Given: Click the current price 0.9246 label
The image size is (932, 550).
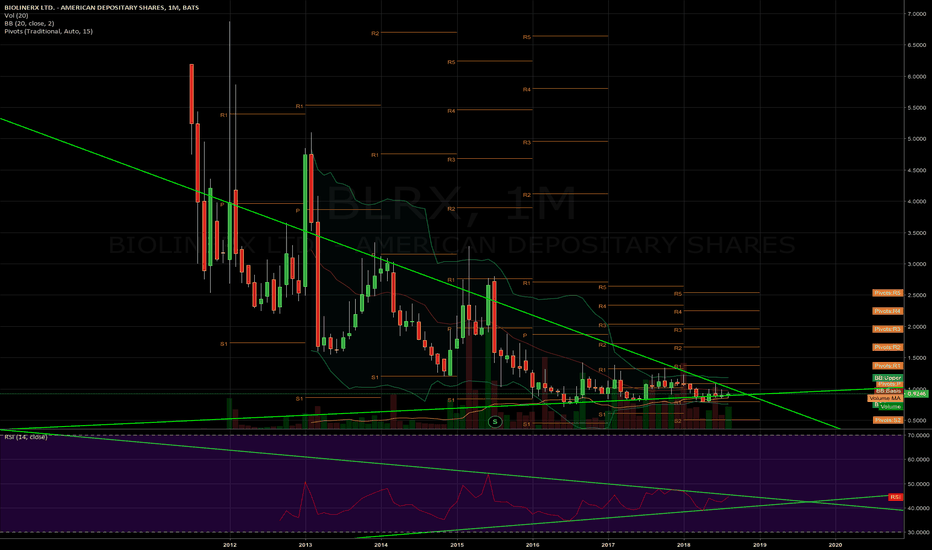Looking at the screenshot, I should coord(917,394).
